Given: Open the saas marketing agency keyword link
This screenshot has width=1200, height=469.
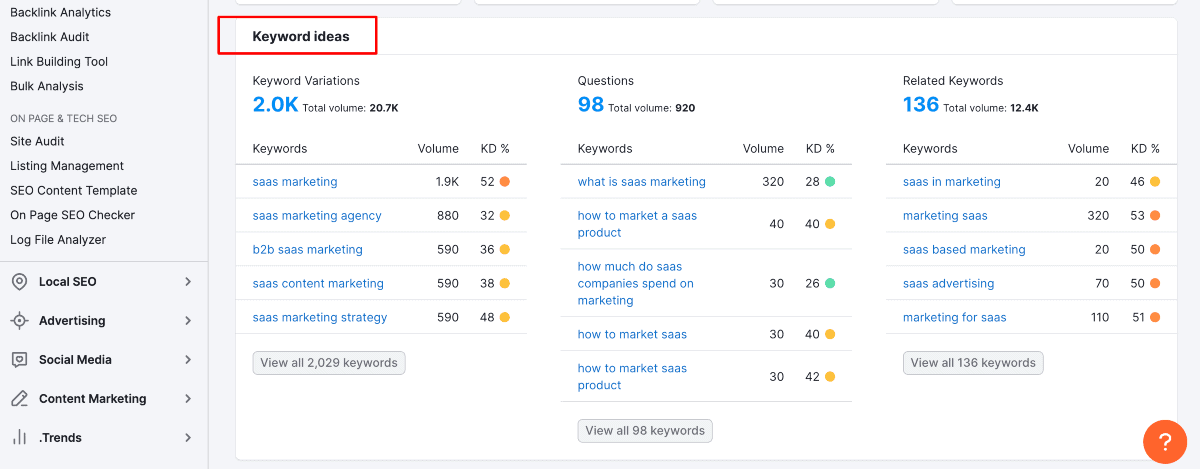Looking at the screenshot, I should pos(317,216).
